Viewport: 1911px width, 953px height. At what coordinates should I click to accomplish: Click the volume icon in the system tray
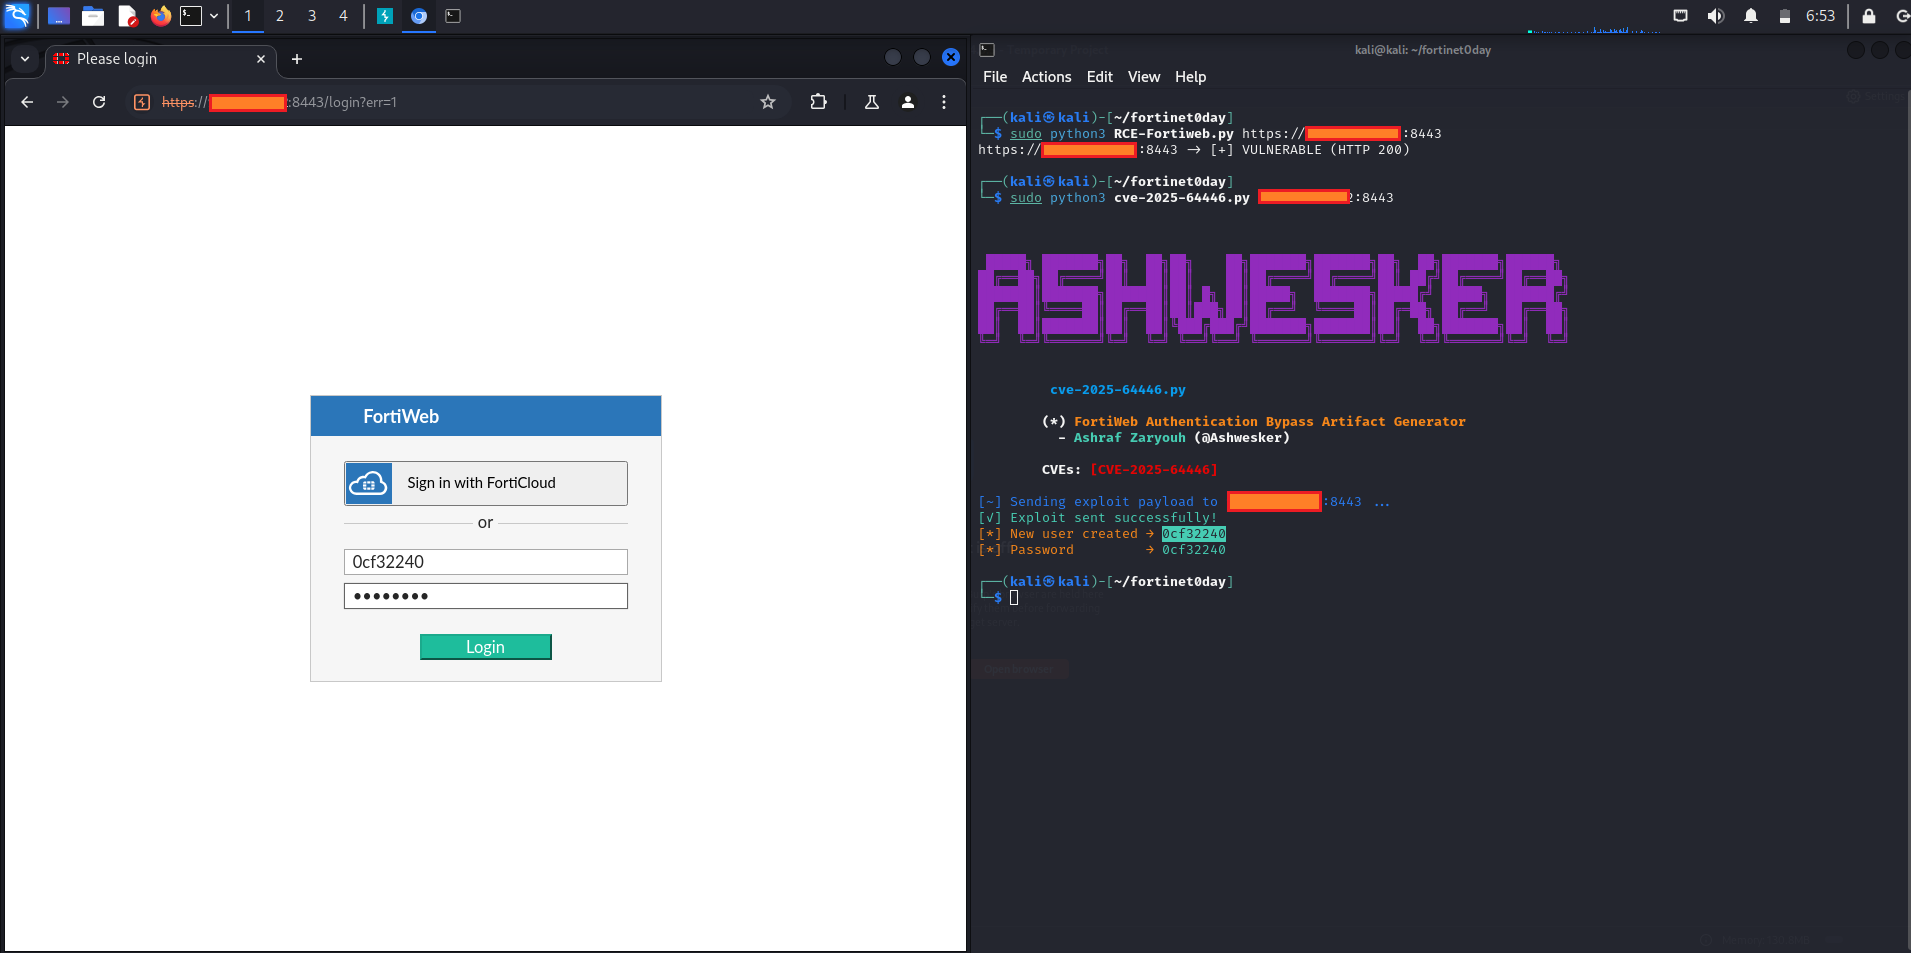click(1714, 16)
